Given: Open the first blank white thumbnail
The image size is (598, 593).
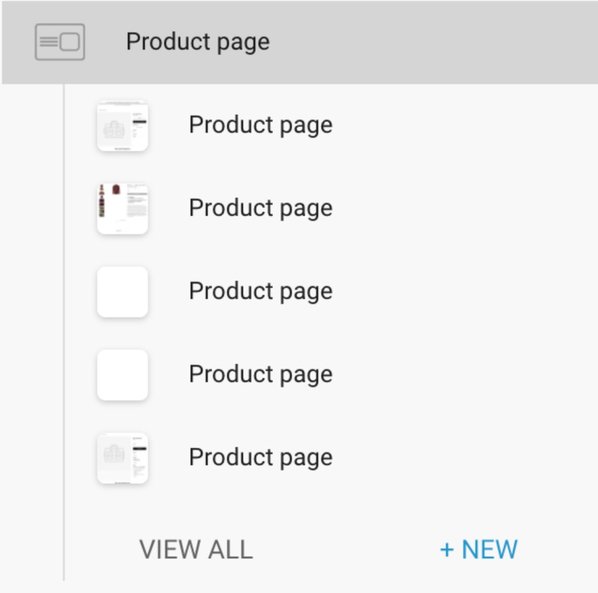Looking at the screenshot, I should [x=122, y=292].
